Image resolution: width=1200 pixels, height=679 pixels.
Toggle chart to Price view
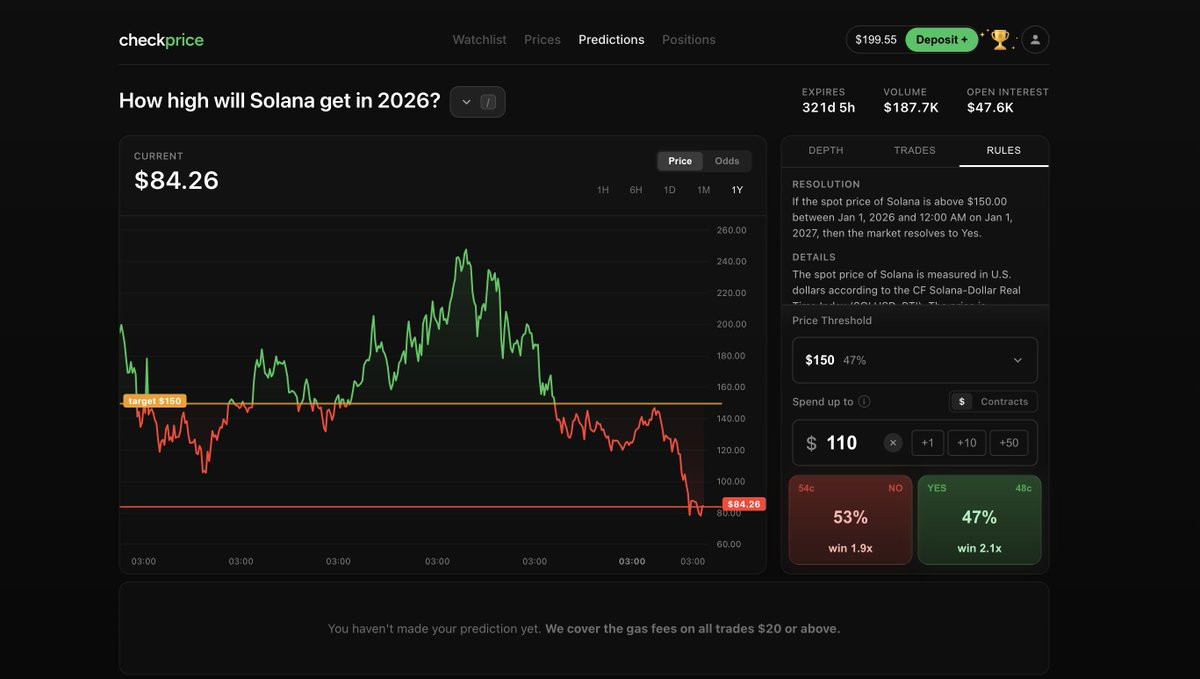[x=680, y=161]
